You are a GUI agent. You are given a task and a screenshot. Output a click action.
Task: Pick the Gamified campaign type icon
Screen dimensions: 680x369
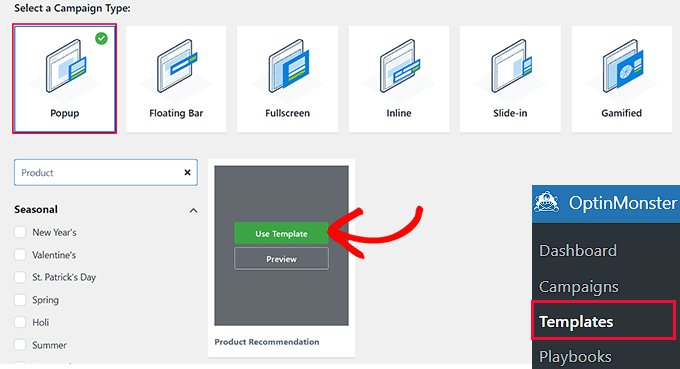pos(622,66)
